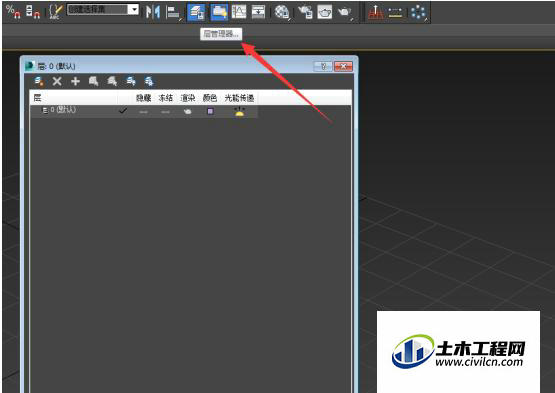Image resolution: width=555 pixels, height=393 pixels.
Task: Click the red axis pivot icon in toolbar
Action: (x=376, y=12)
